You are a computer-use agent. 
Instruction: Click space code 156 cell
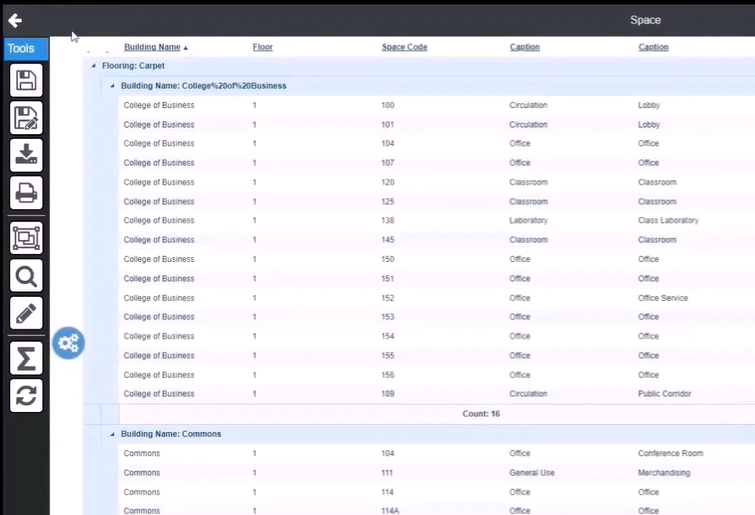tap(388, 375)
